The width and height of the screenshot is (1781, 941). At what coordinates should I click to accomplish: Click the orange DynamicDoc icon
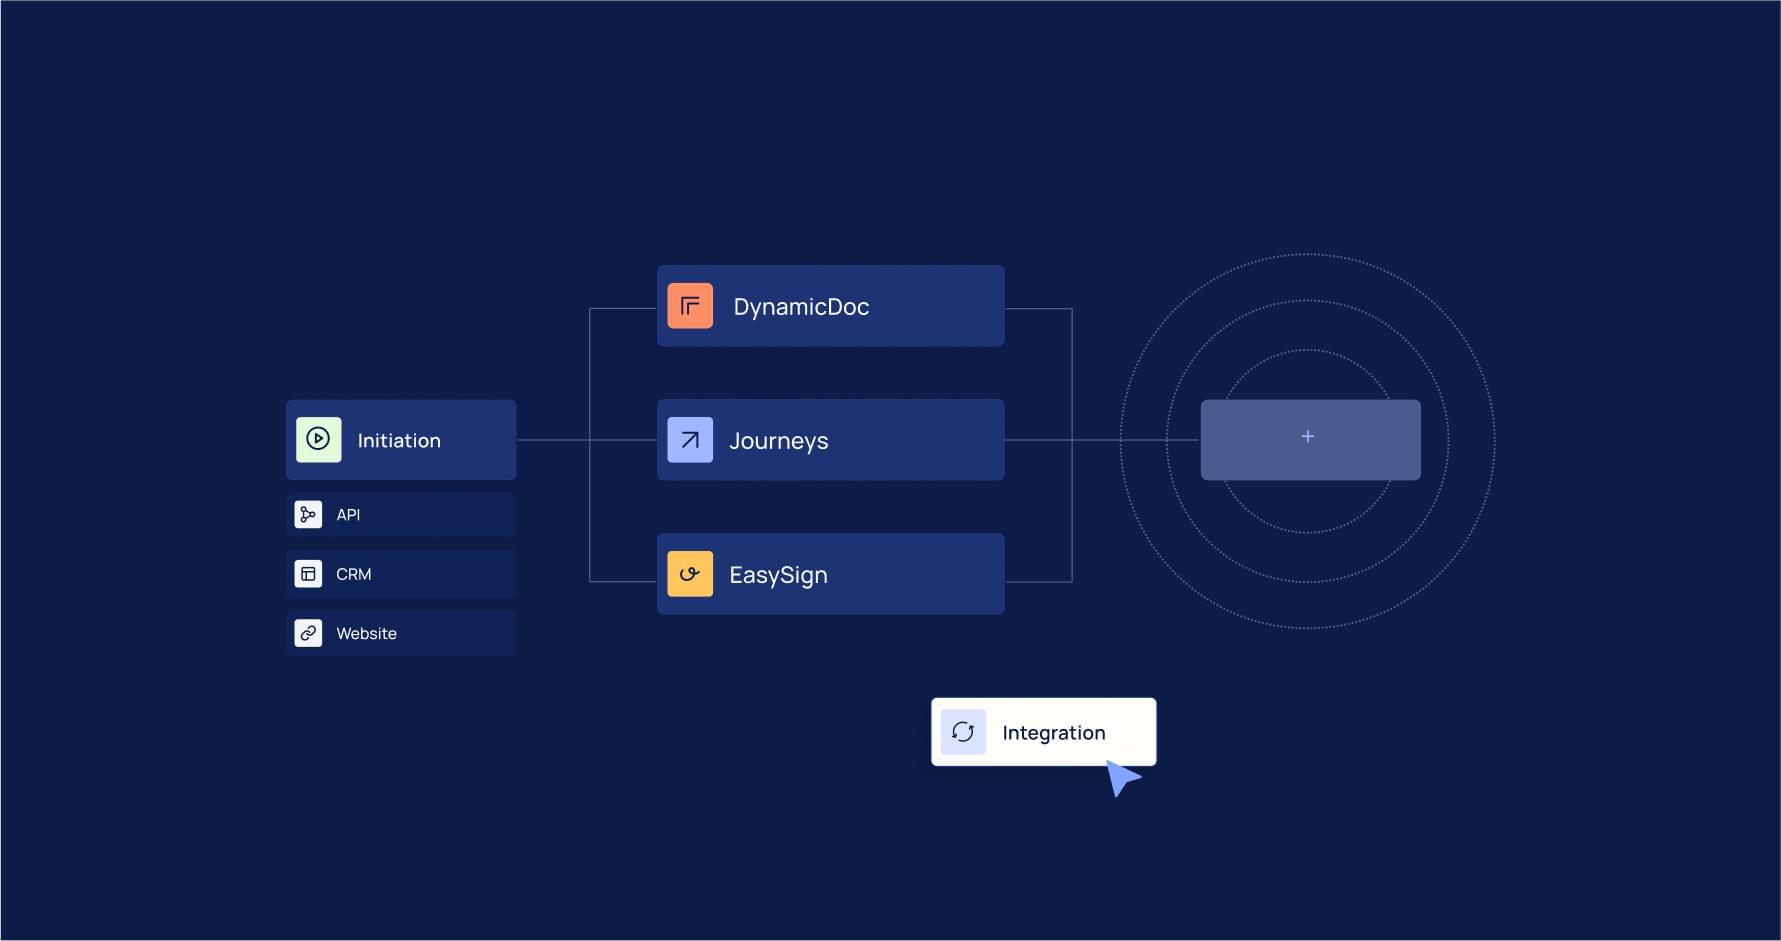click(x=690, y=306)
